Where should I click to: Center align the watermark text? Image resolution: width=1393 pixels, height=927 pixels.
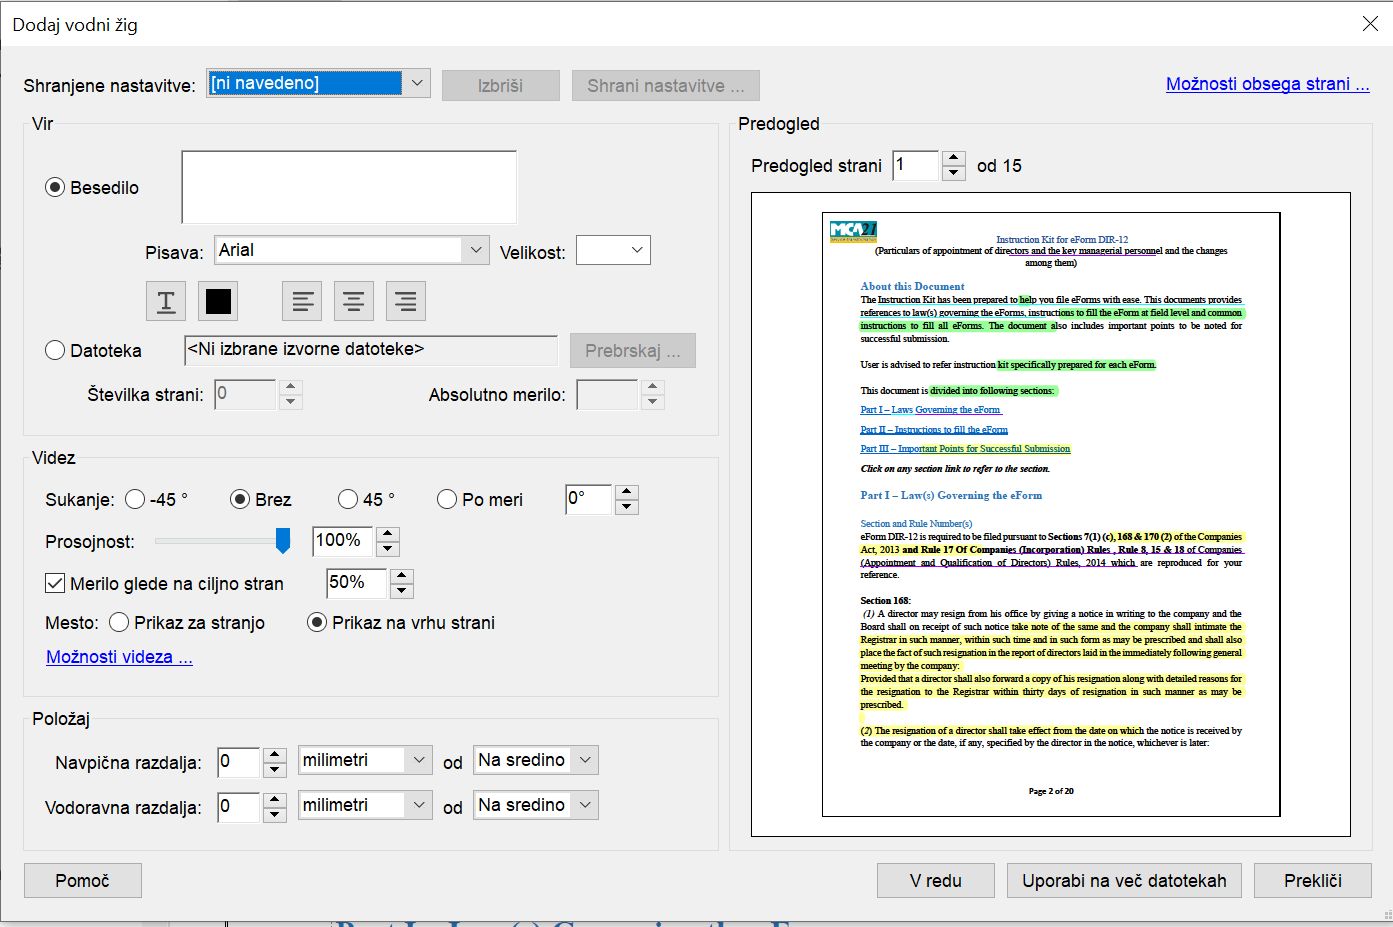354,301
